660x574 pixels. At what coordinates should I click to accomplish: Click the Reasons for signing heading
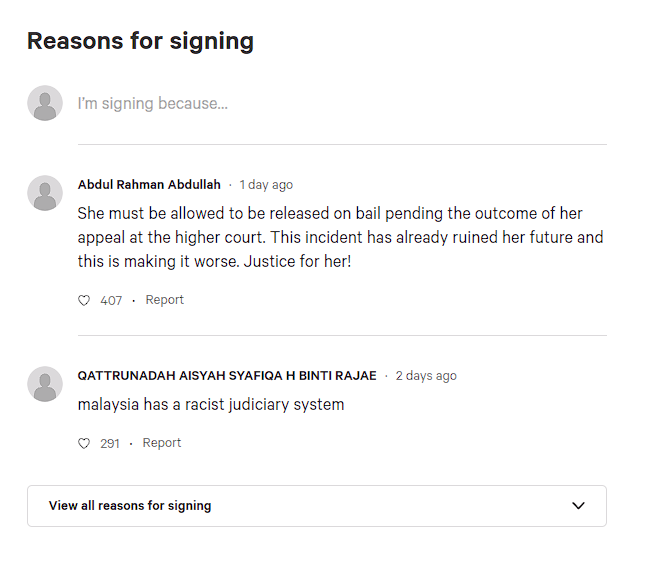coord(141,42)
